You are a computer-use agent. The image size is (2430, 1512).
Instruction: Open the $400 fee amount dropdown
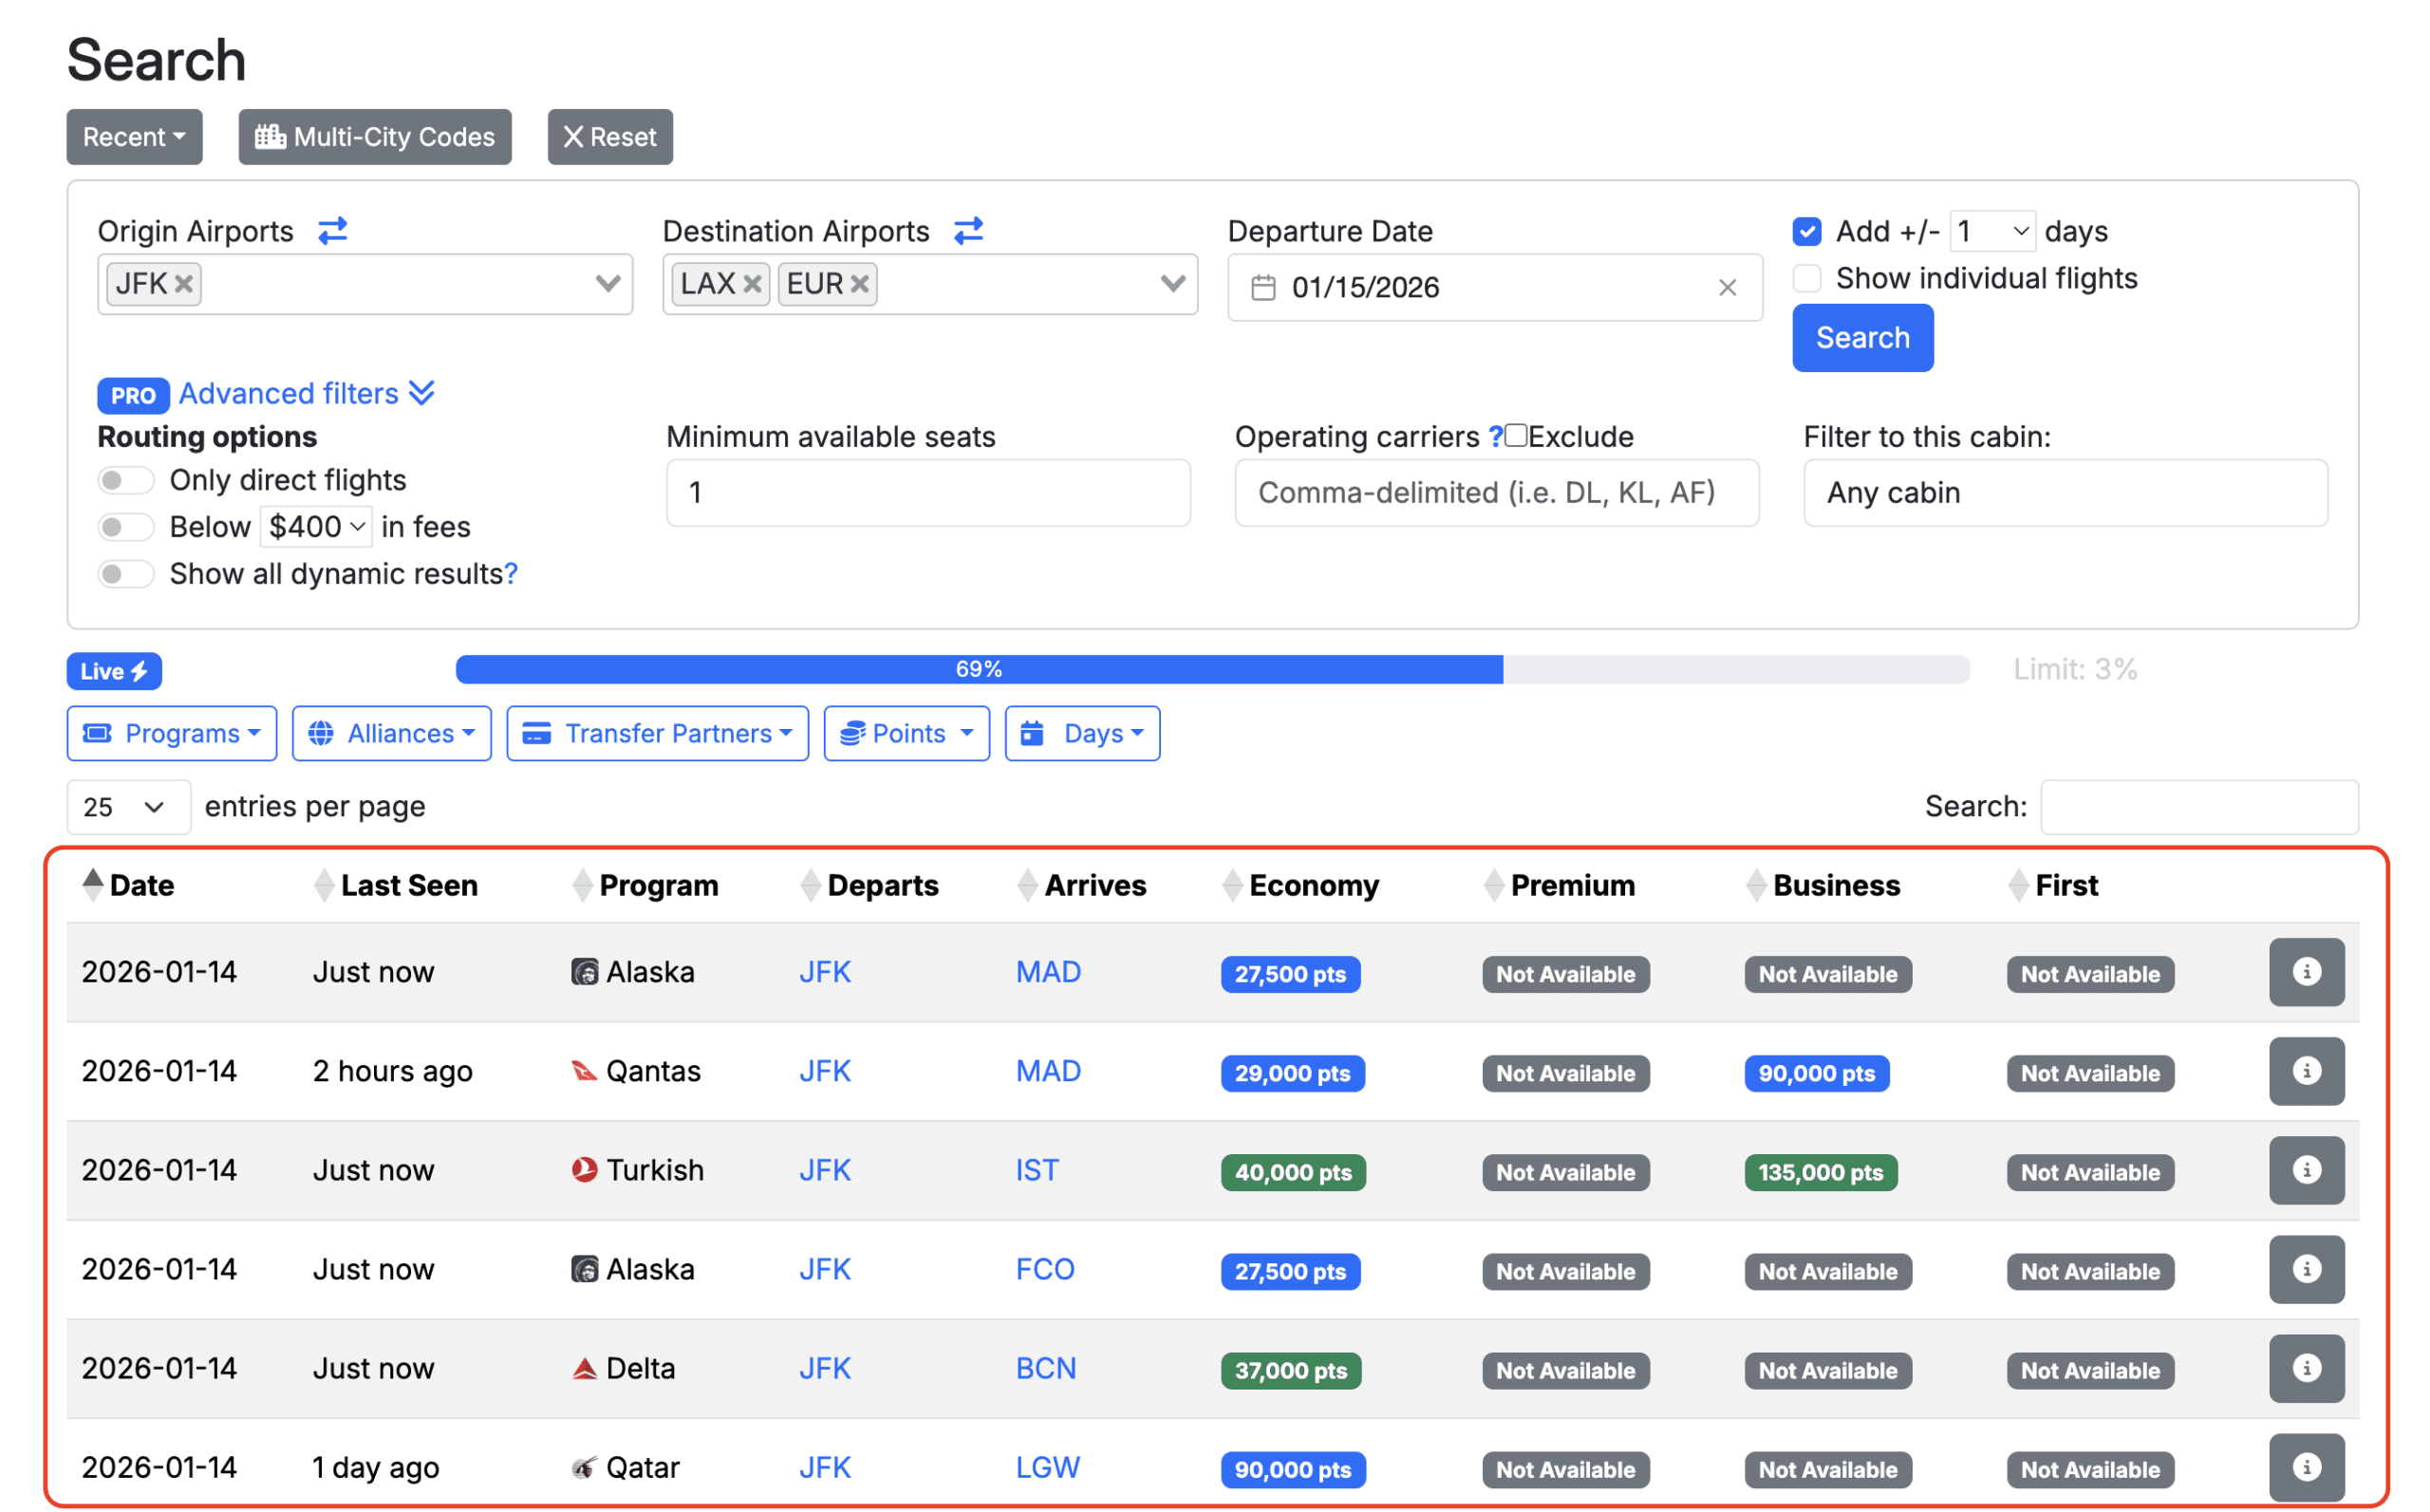[x=316, y=526]
